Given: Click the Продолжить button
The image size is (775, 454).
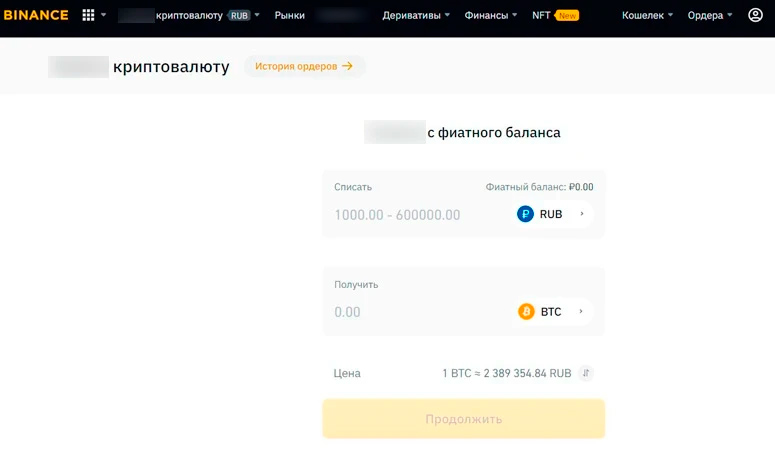Looking at the screenshot, I should click(464, 419).
